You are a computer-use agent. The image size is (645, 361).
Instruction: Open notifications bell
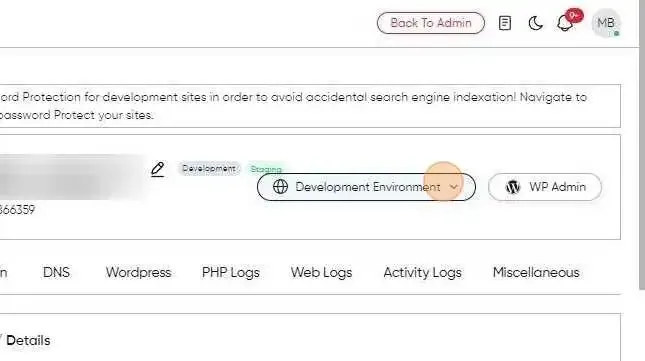tap(565, 23)
